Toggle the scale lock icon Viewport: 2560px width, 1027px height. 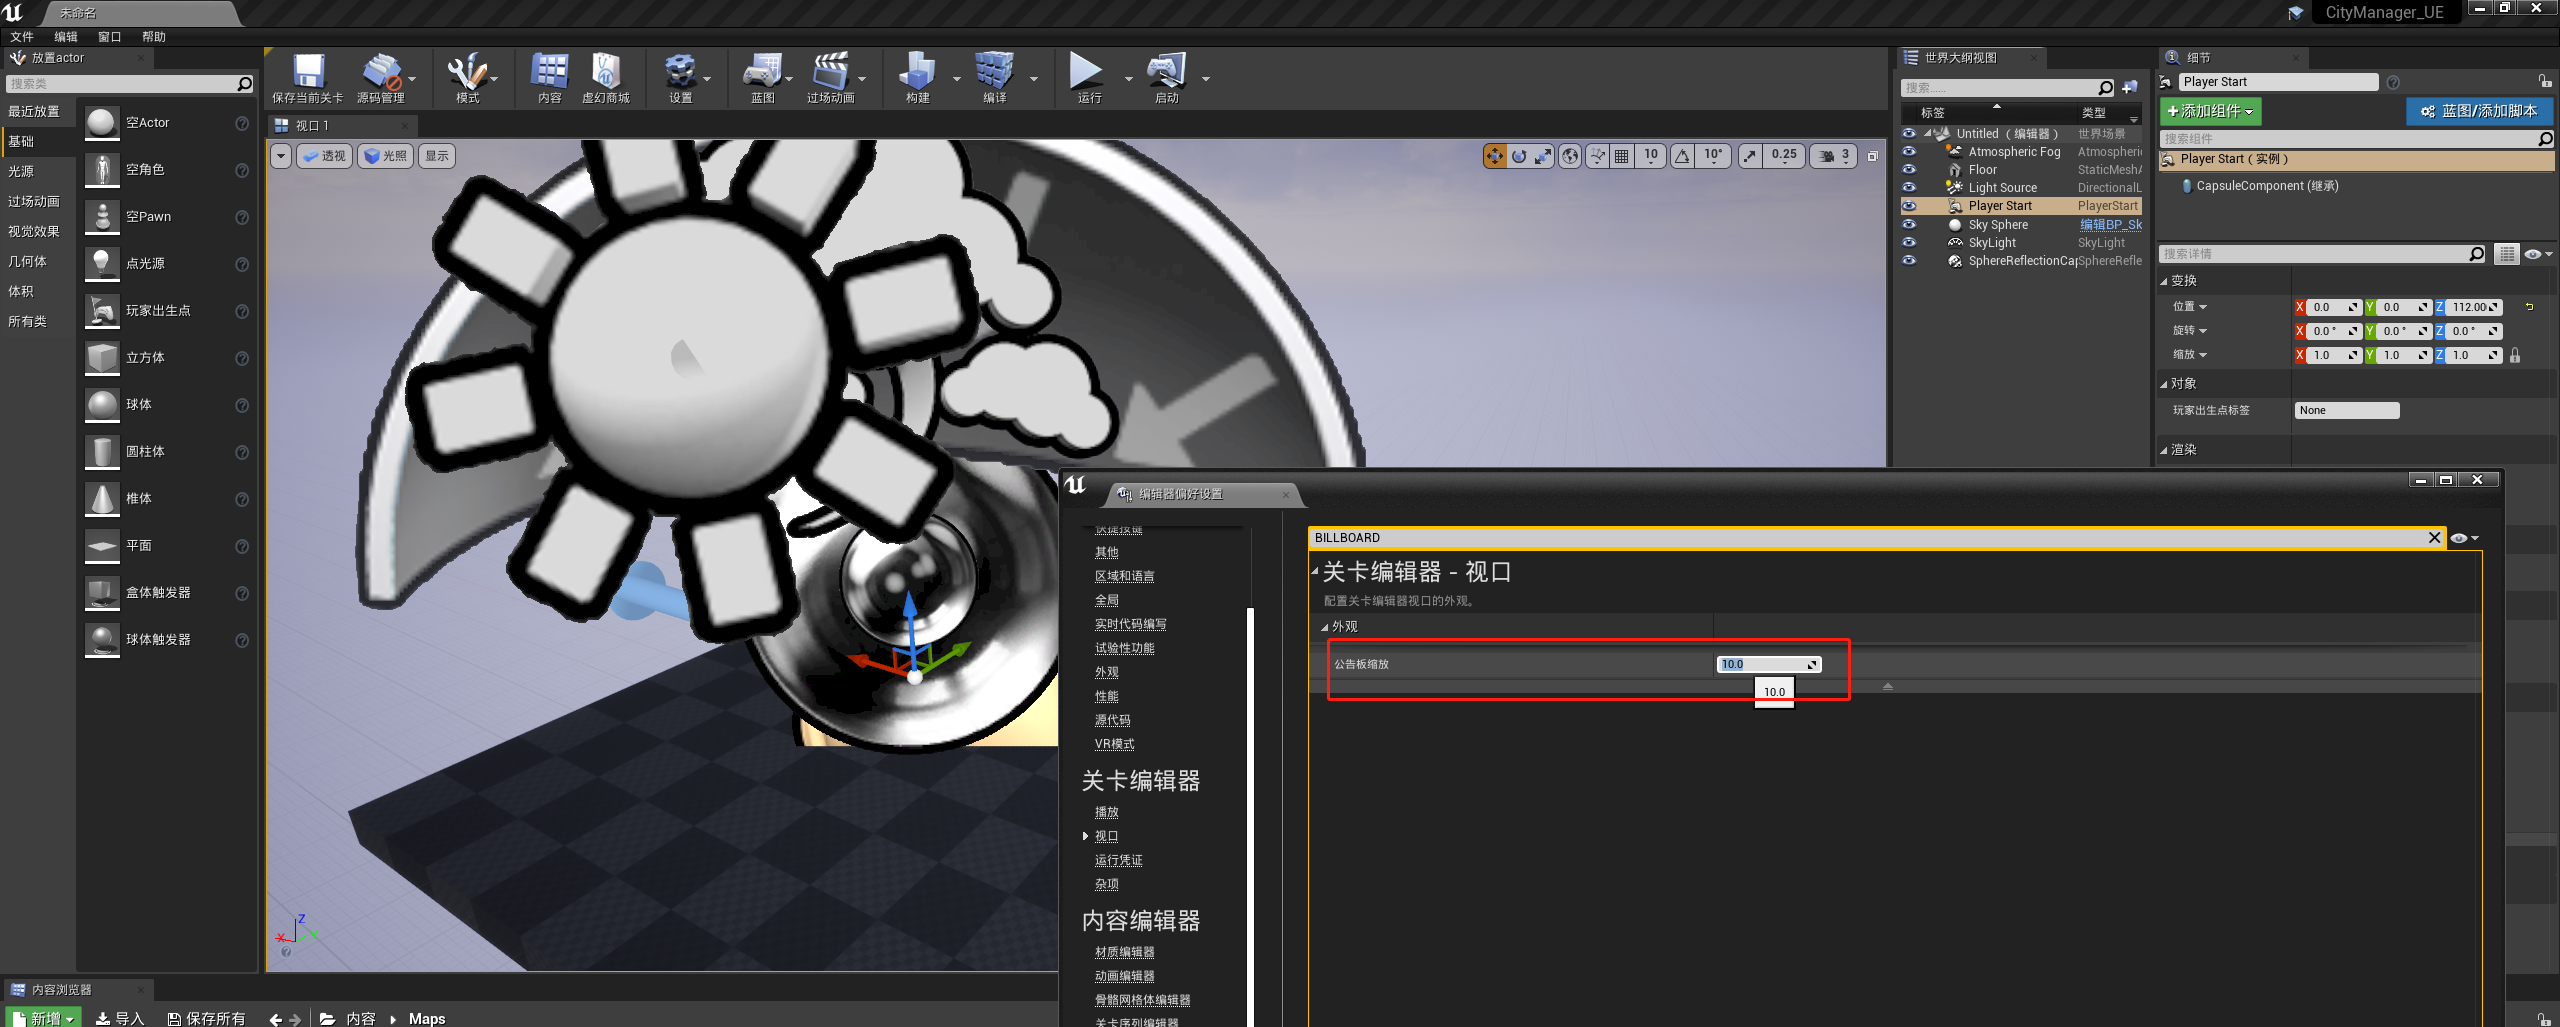[x=2514, y=355]
